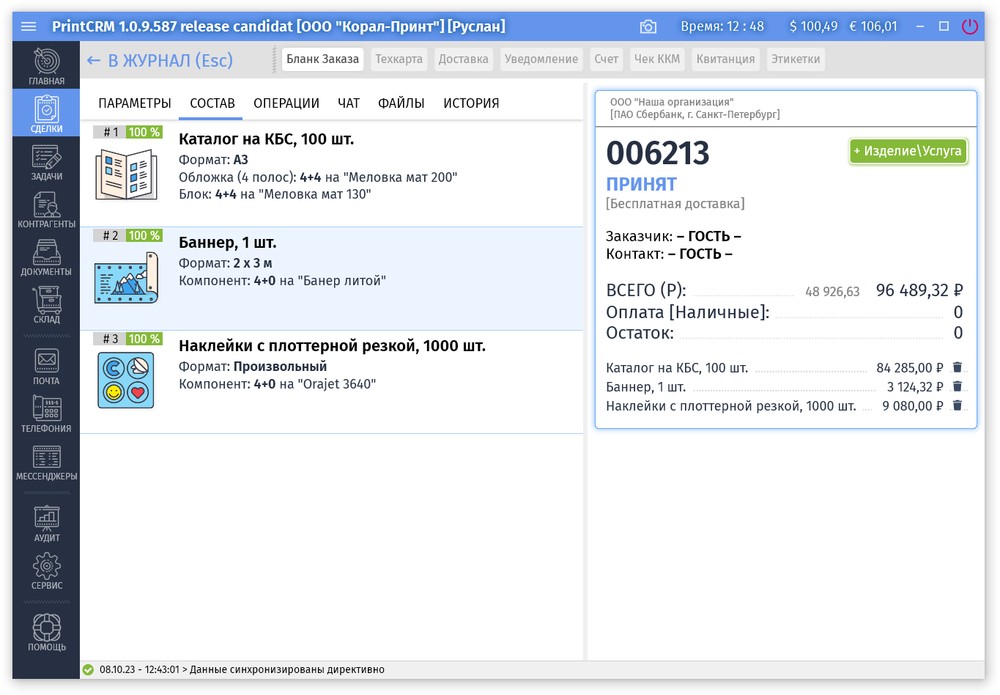
Task: Click the ПРИНЯТ order status
Action: click(641, 184)
